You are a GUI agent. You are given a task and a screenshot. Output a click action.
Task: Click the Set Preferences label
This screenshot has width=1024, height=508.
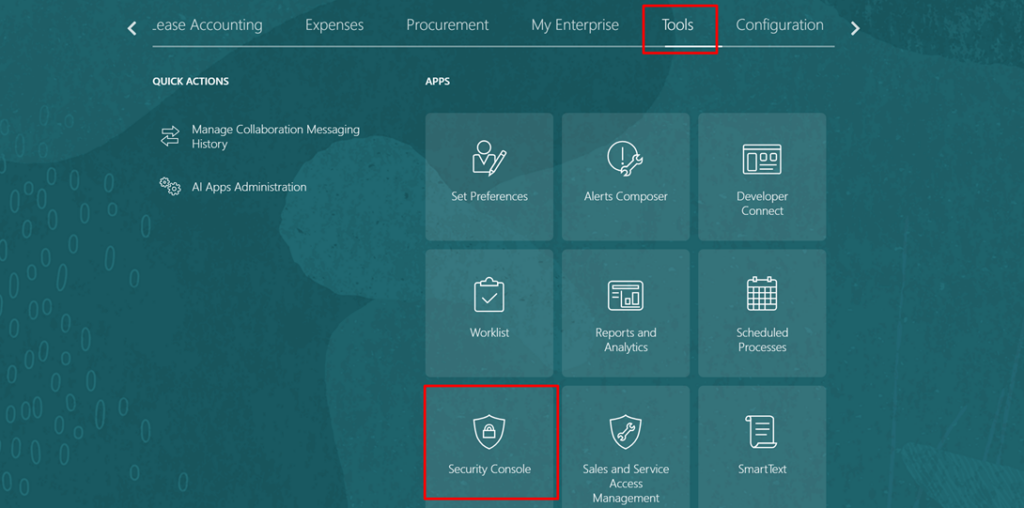click(489, 196)
